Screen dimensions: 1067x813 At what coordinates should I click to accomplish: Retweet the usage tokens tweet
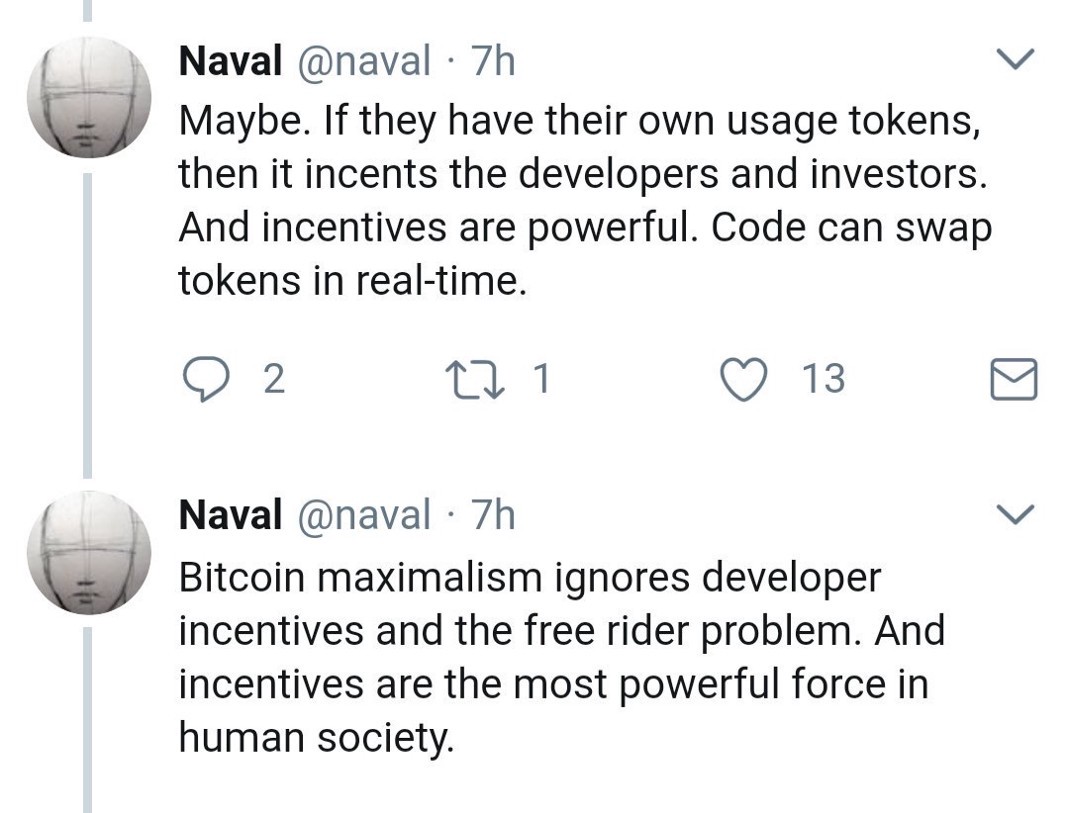(474, 380)
